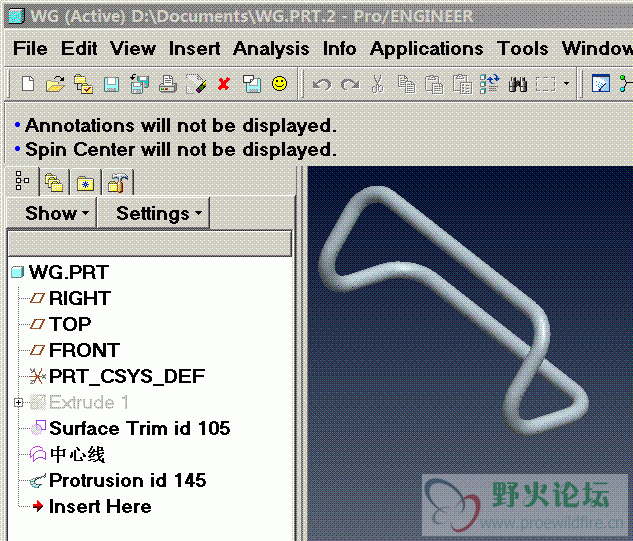
Task: Create a new file with New icon
Action: [27, 84]
